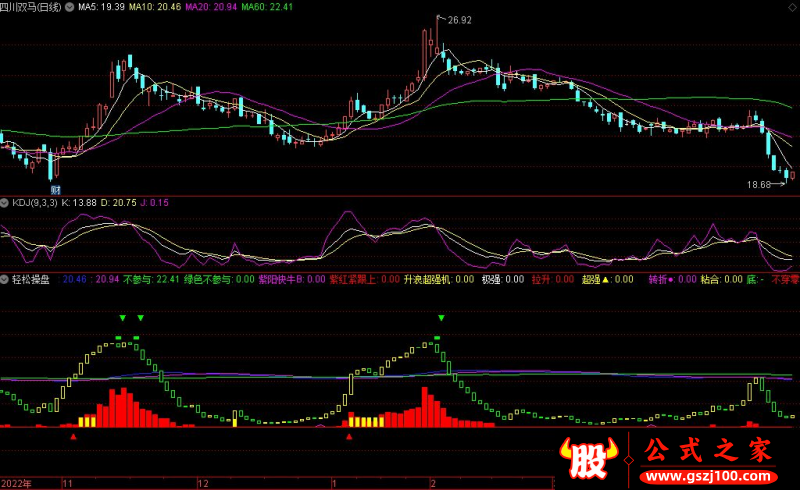Viewport: 800px width, 490px height.
Task: Jump to month 12 on date axis
Action: coord(203,483)
